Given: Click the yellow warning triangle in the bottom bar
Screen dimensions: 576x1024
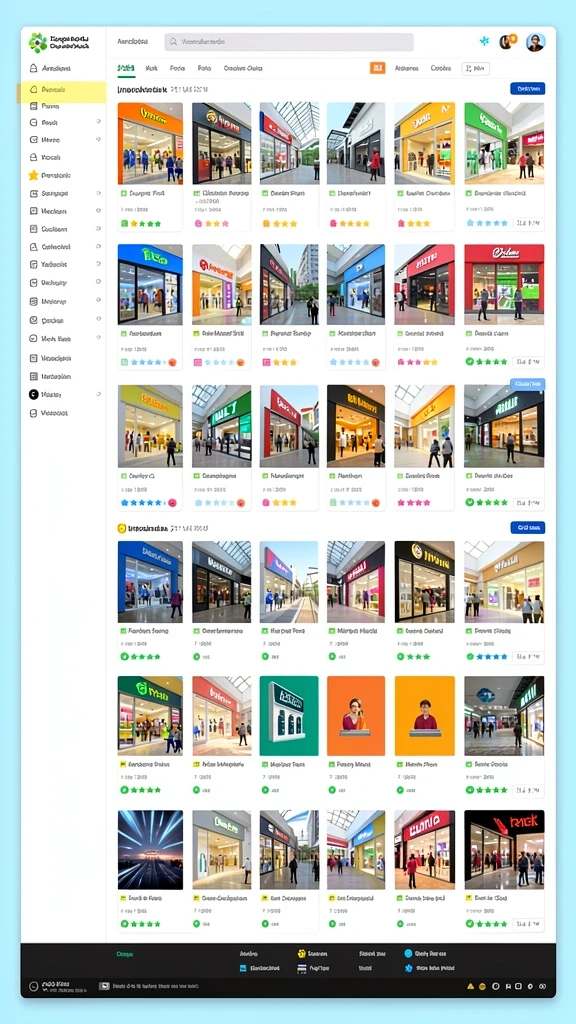Looking at the screenshot, I should (470, 986).
